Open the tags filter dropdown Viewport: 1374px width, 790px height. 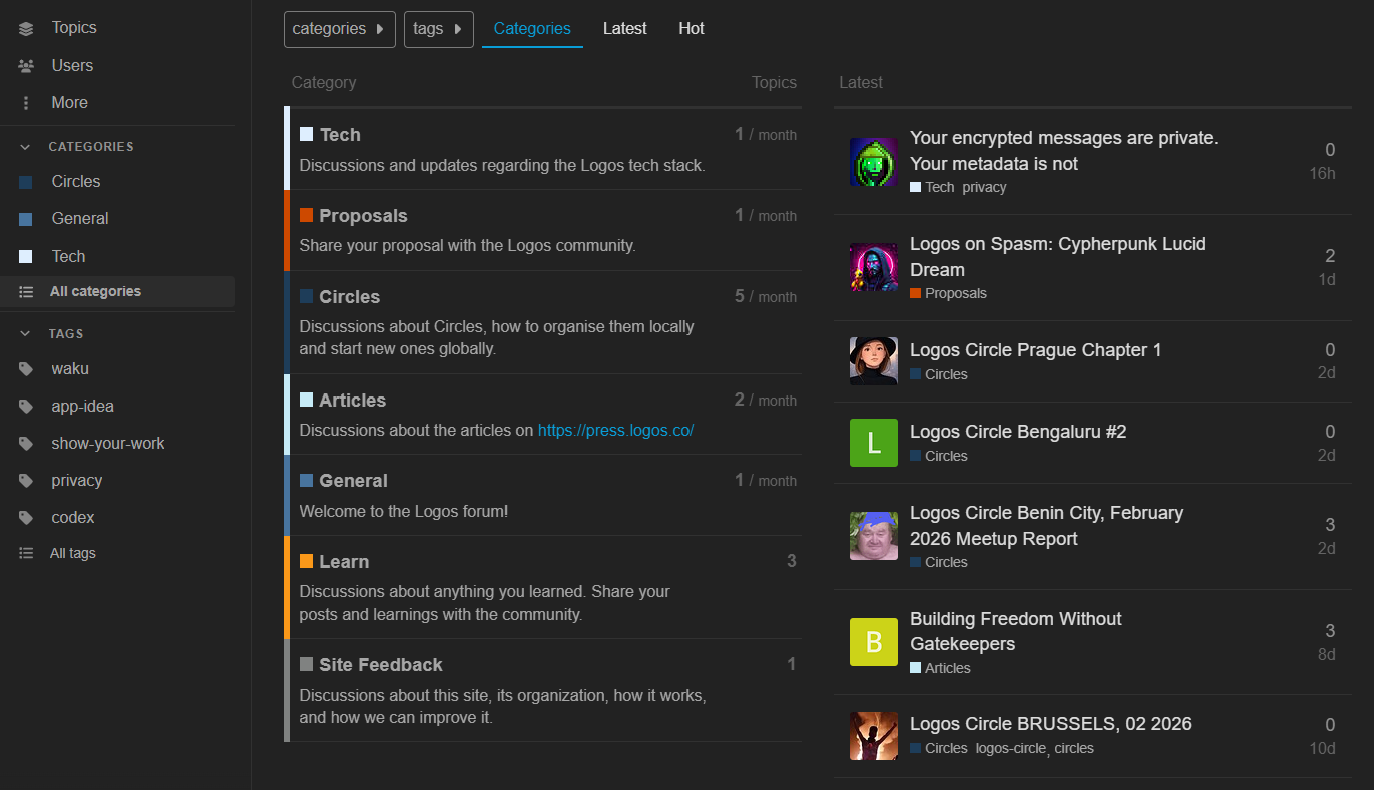click(x=438, y=29)
